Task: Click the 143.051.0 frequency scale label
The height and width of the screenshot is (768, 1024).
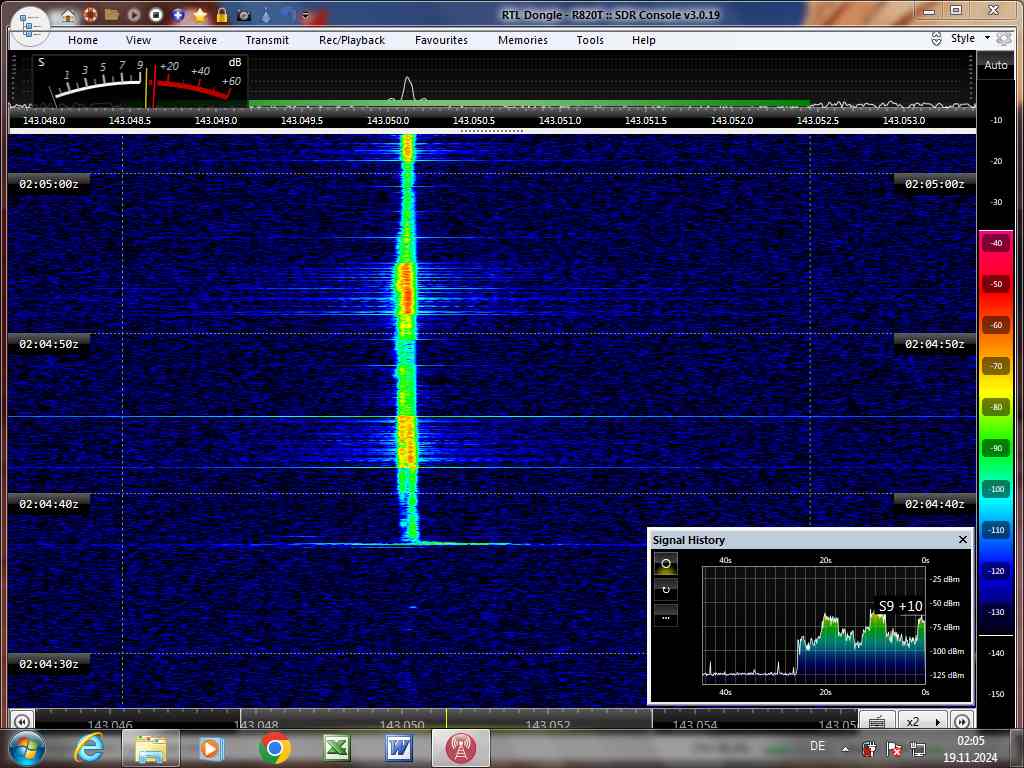Action: point(560,120)
